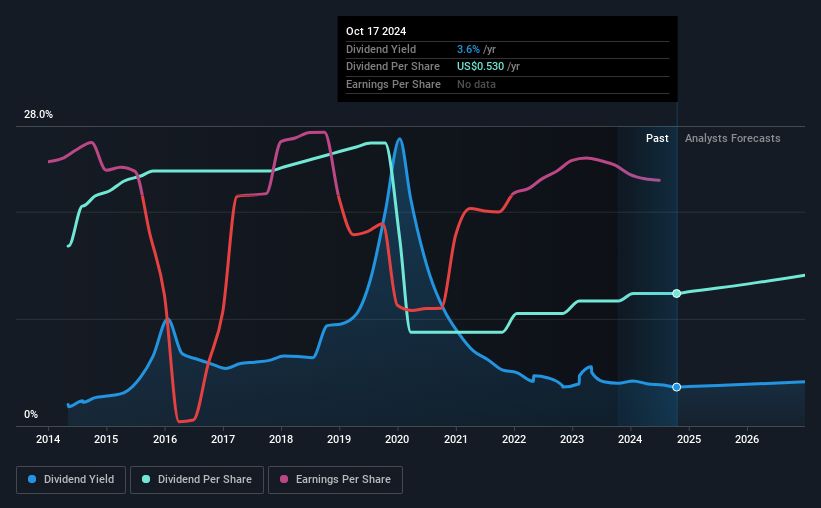Screen dimensions: 821x508
Task: Click the 2020 x-axis label
Action: (397, 439)
